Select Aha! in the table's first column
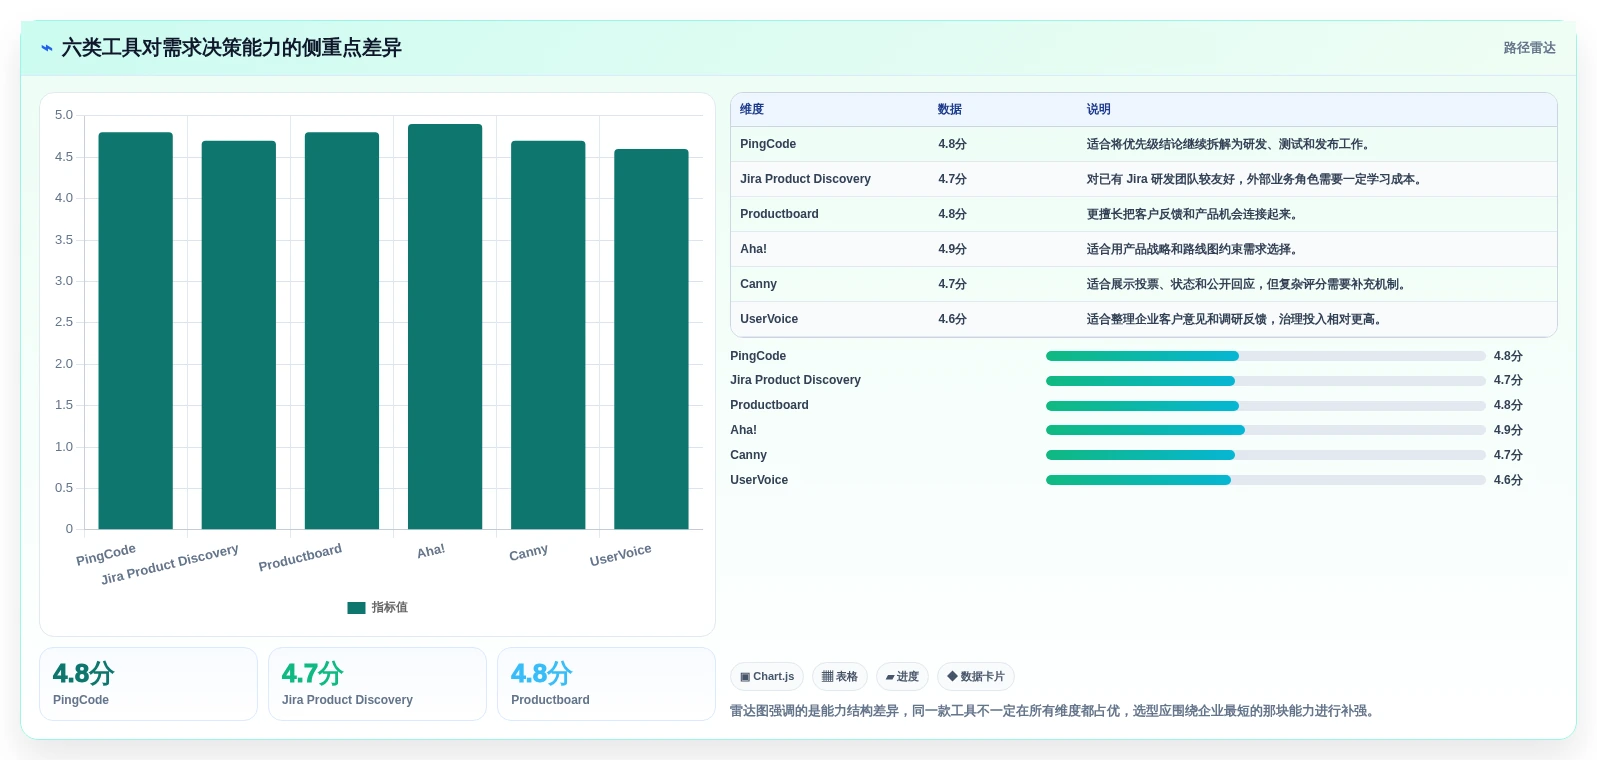 753,249
